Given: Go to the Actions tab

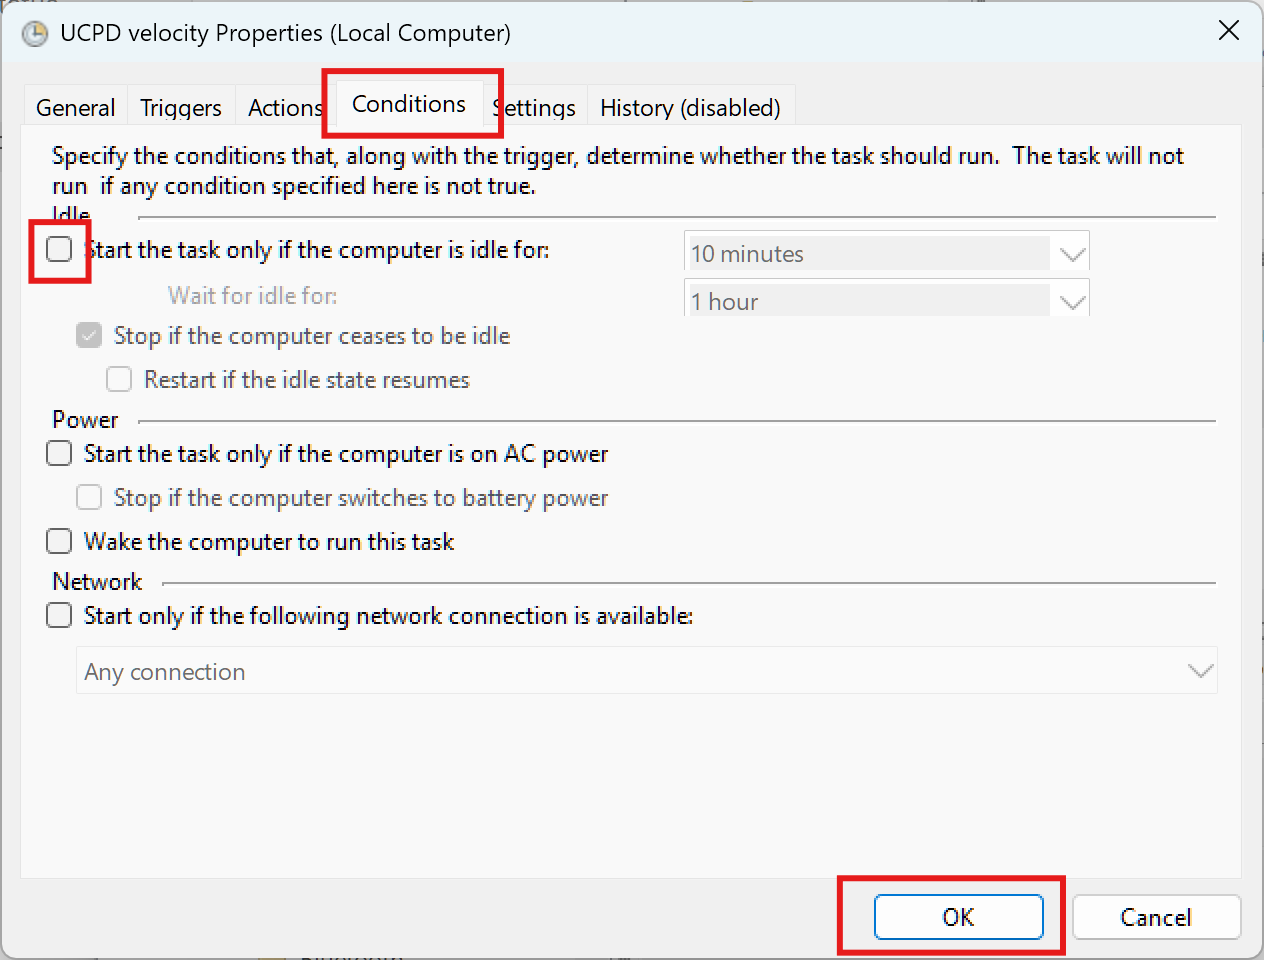Looking at the screenshot, I should 284,108.
